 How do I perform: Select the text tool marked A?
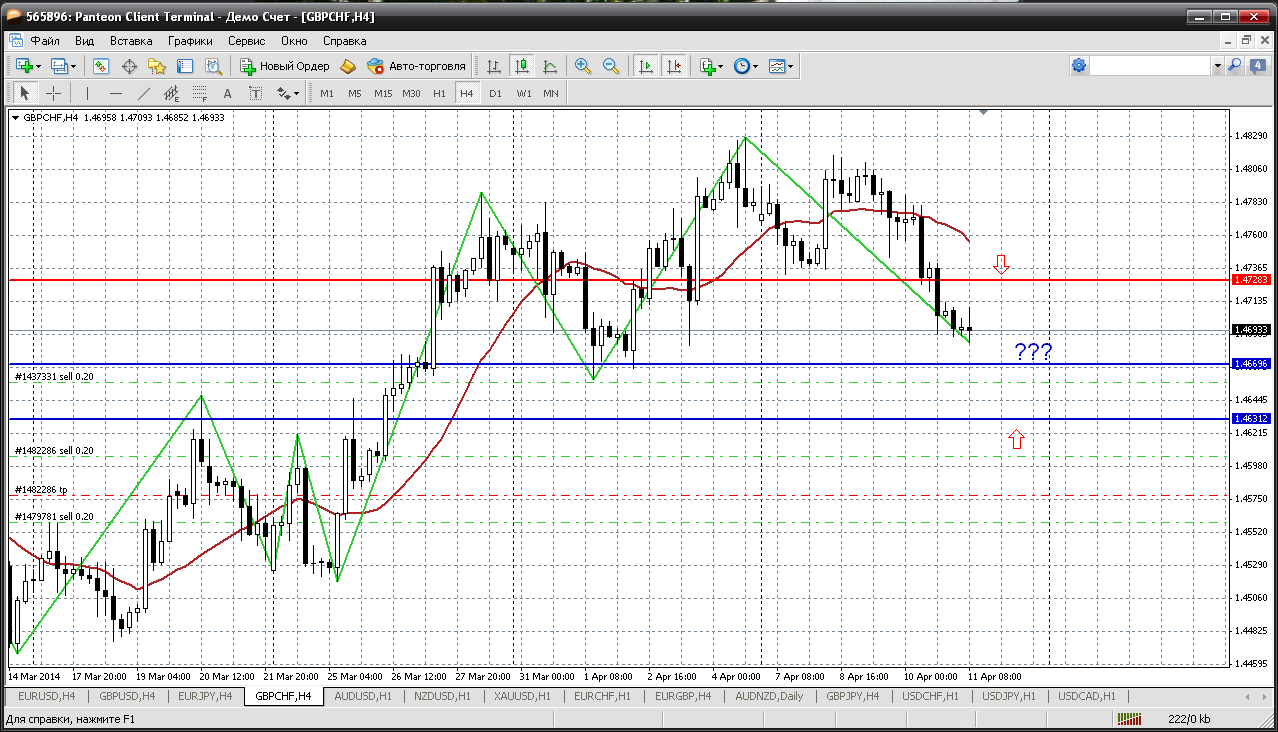[228, 93]
